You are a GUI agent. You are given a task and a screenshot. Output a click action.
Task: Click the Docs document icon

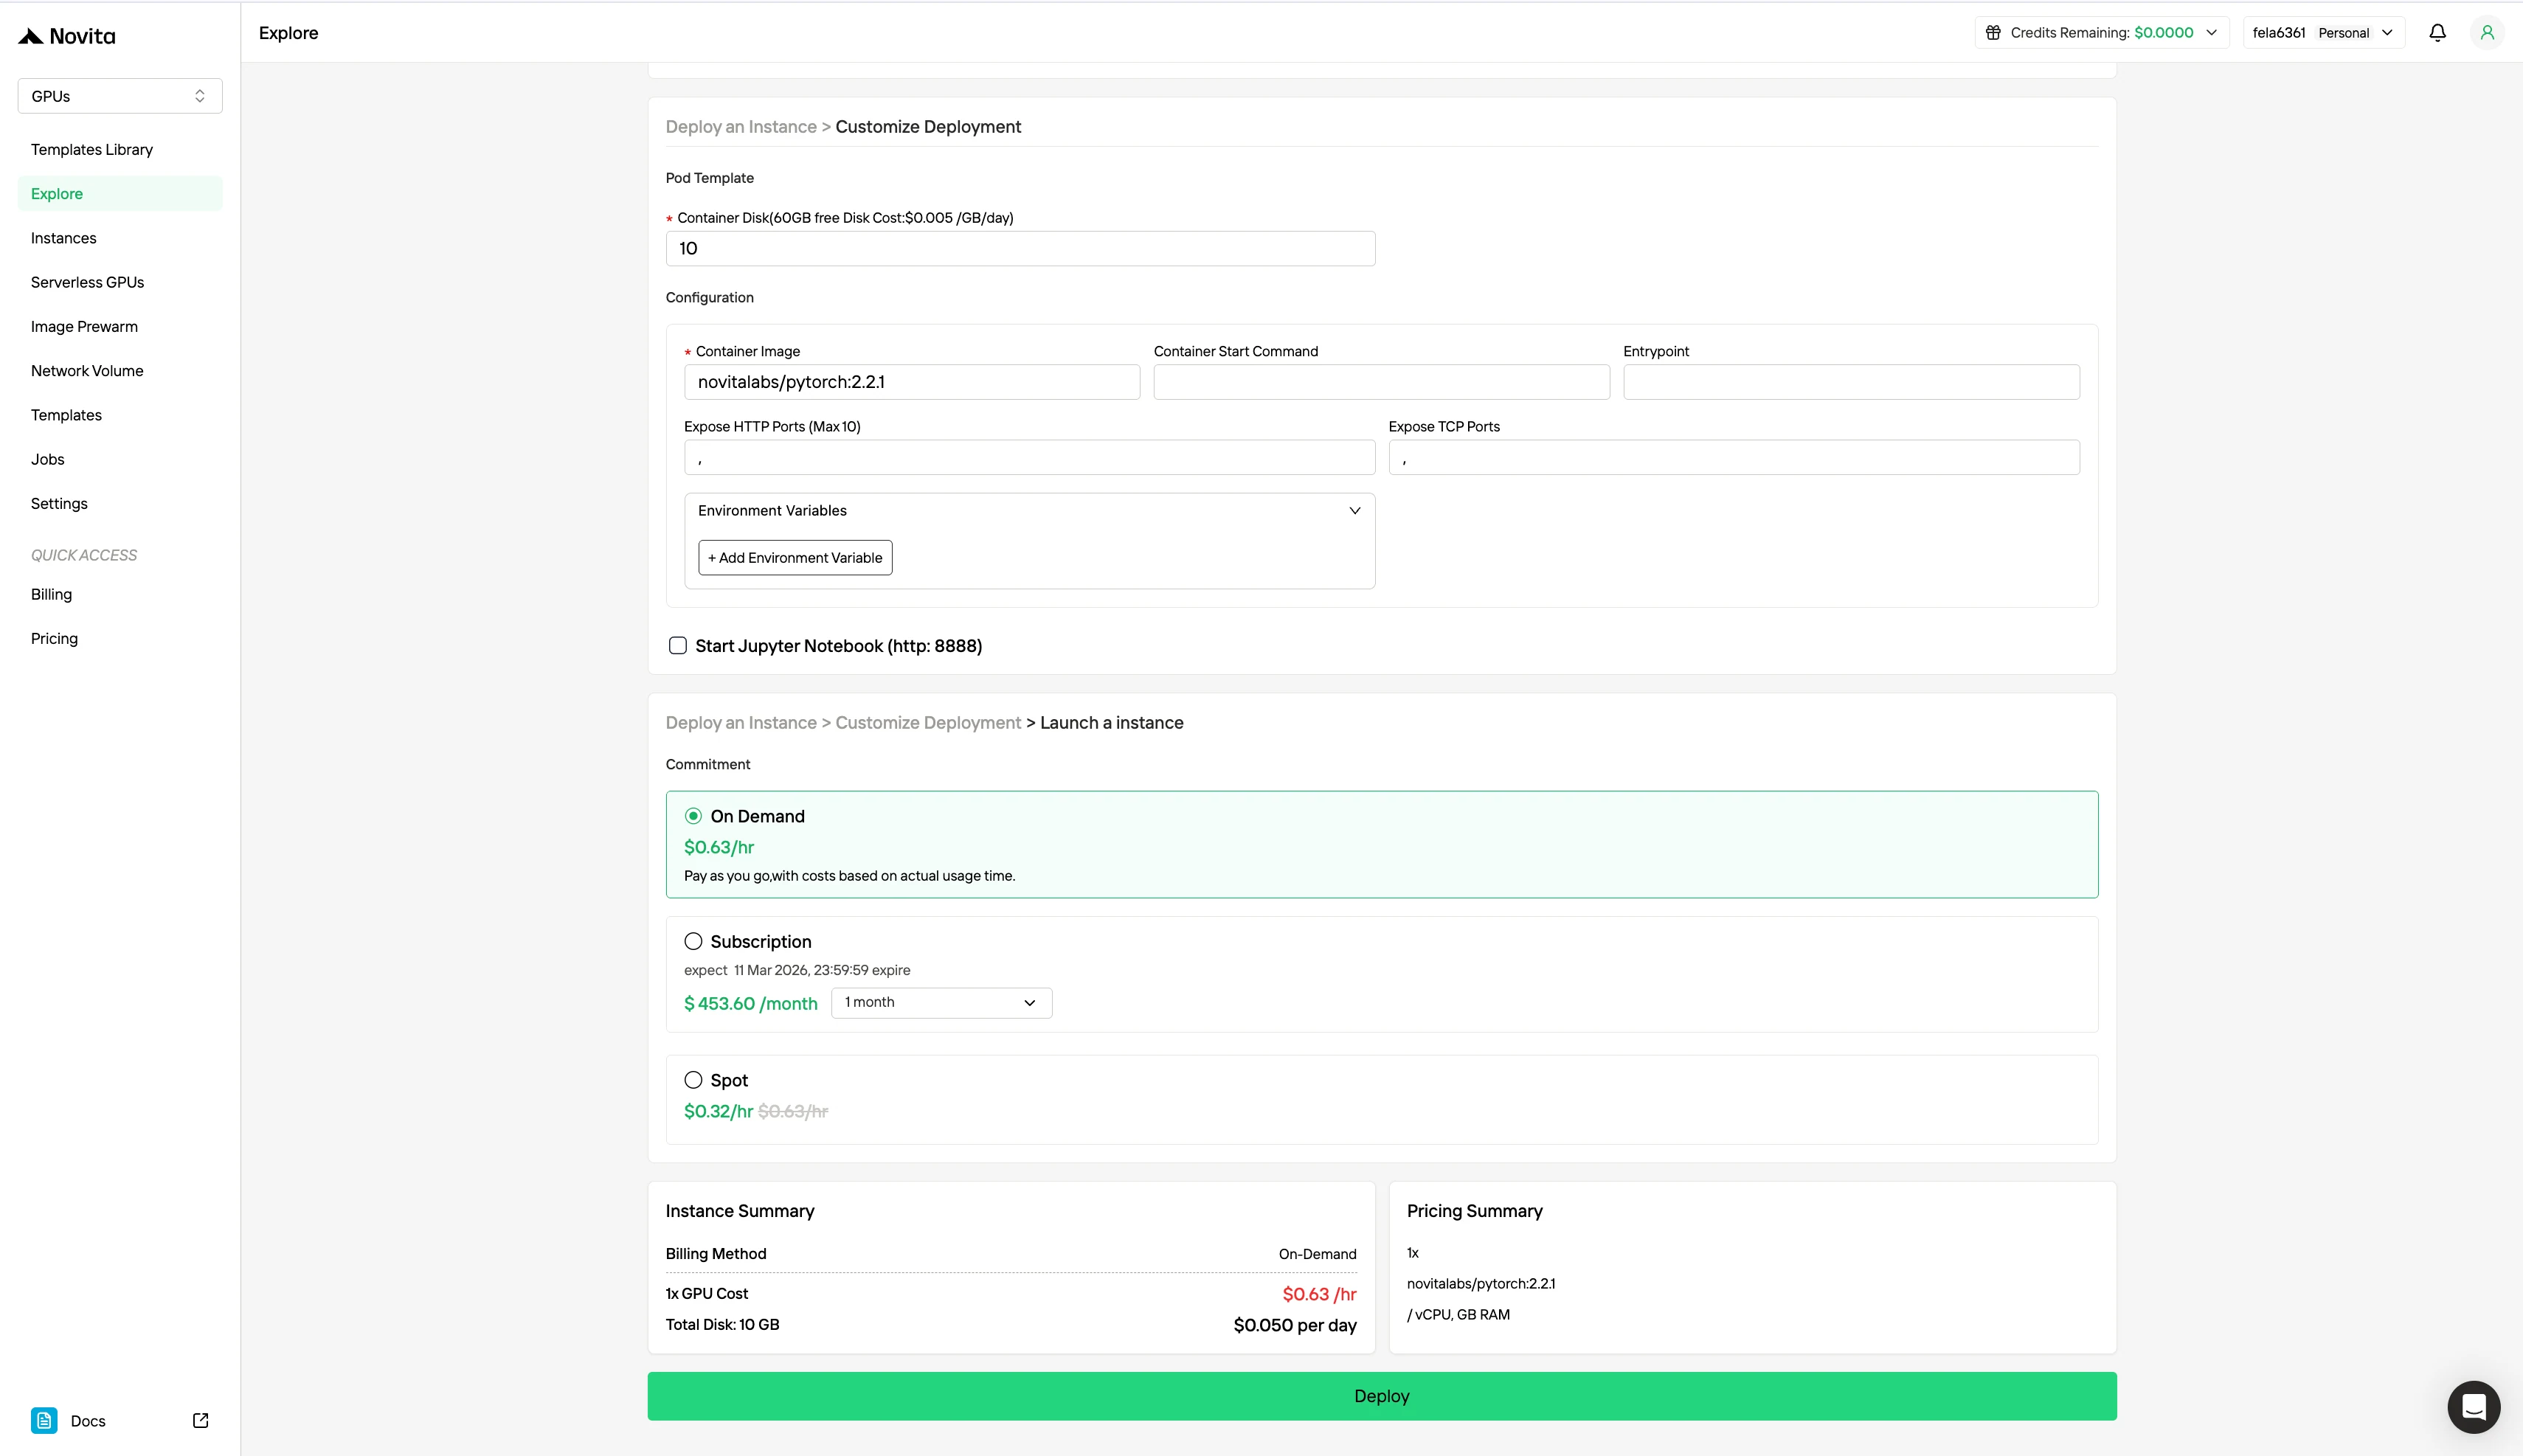44,1421
